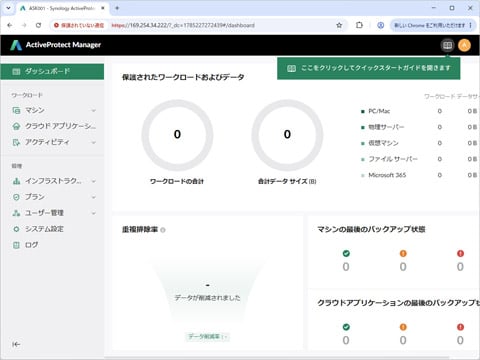The width and height of the screenshot is (480, 360).
Task: Open システム設定 in the sidebar
Action: click(52, 229)
